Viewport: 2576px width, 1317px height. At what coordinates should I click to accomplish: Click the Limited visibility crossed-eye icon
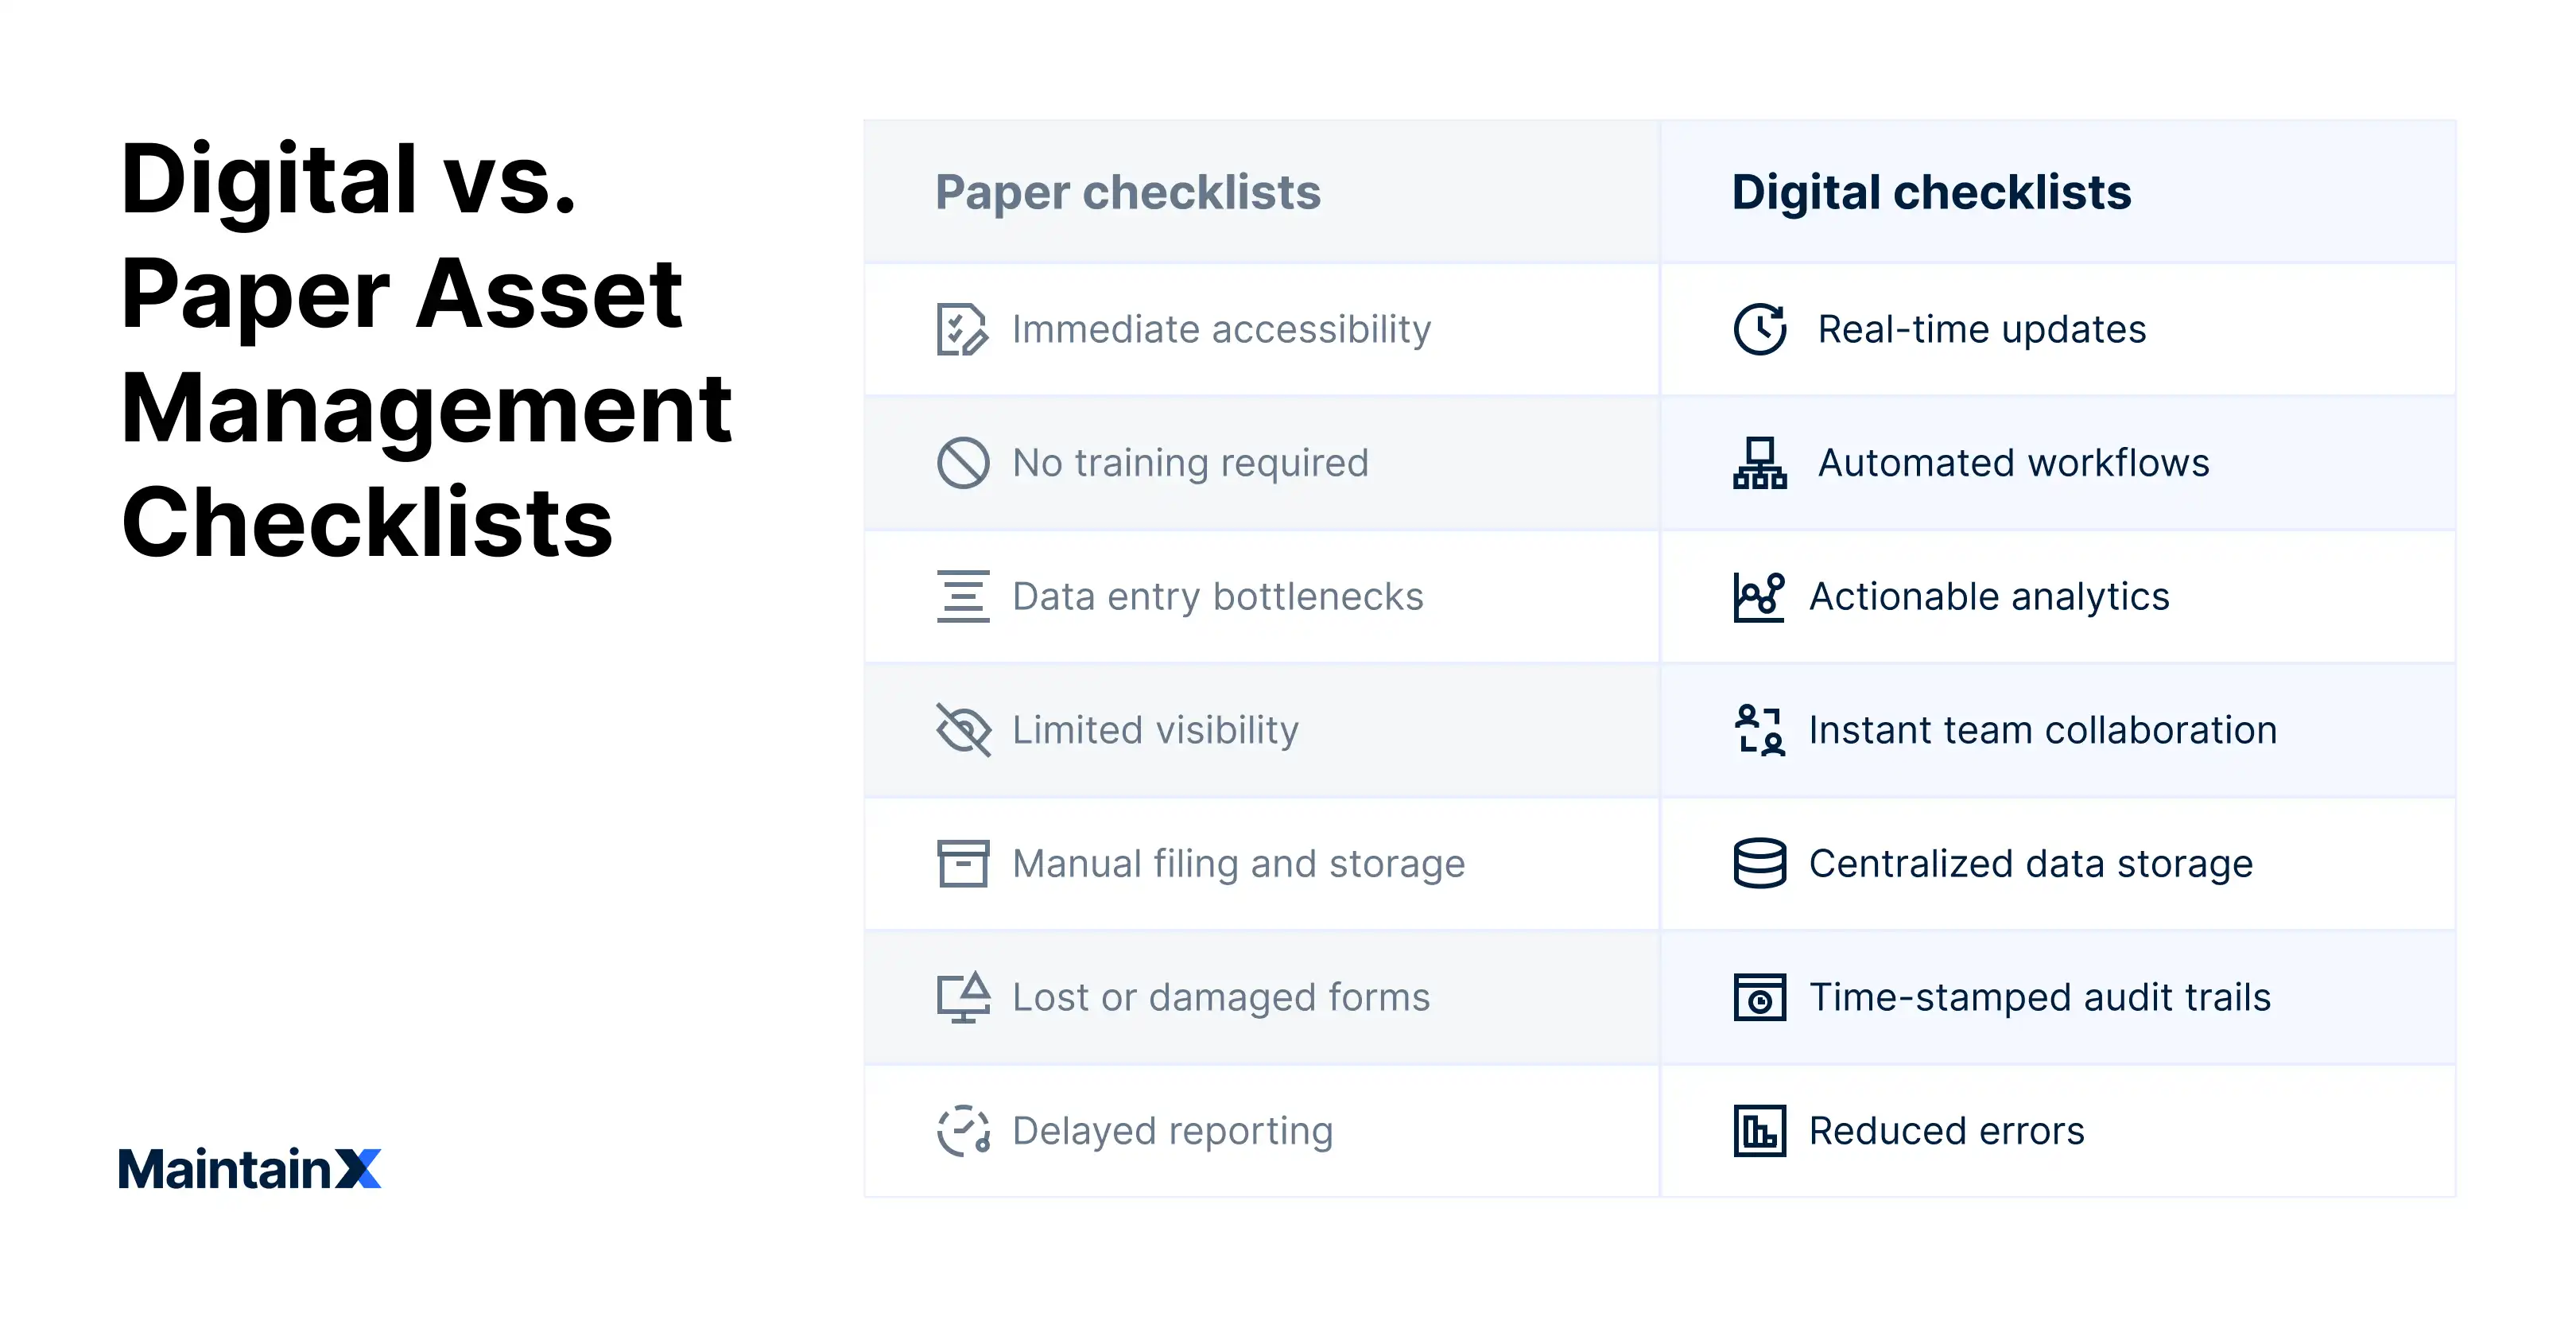962,730
